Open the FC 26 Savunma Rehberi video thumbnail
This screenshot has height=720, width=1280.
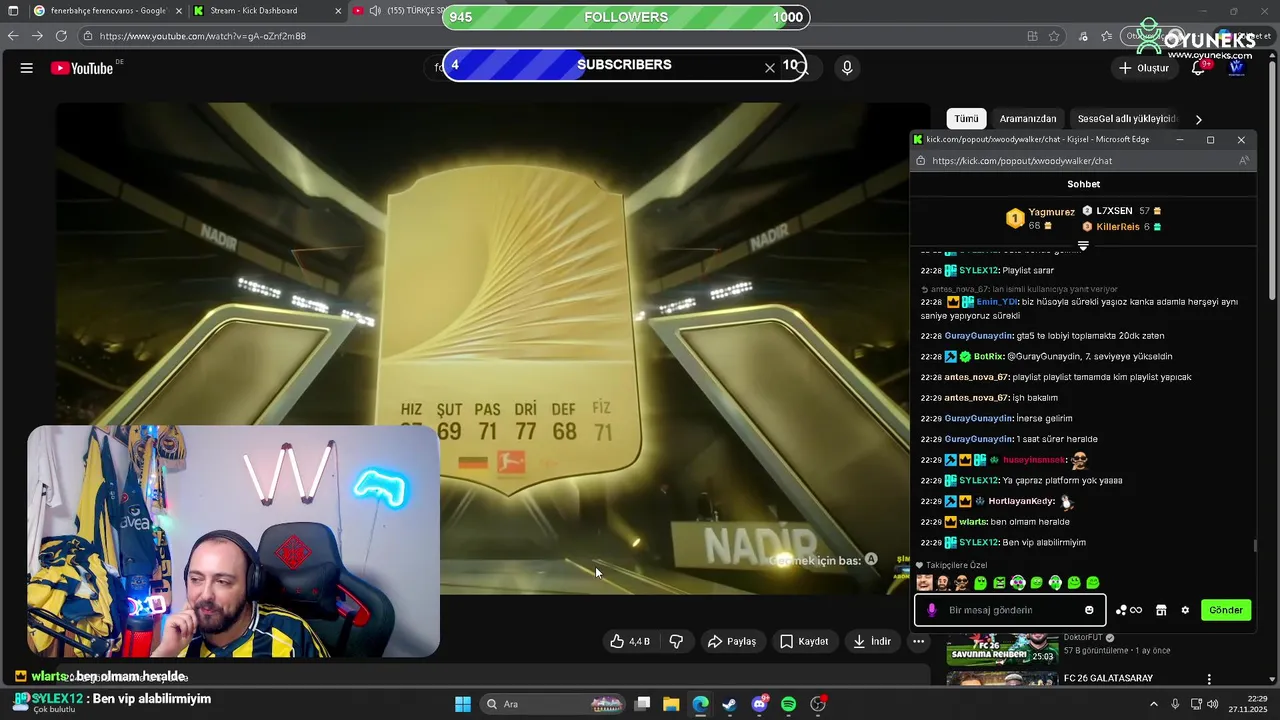1002,649
